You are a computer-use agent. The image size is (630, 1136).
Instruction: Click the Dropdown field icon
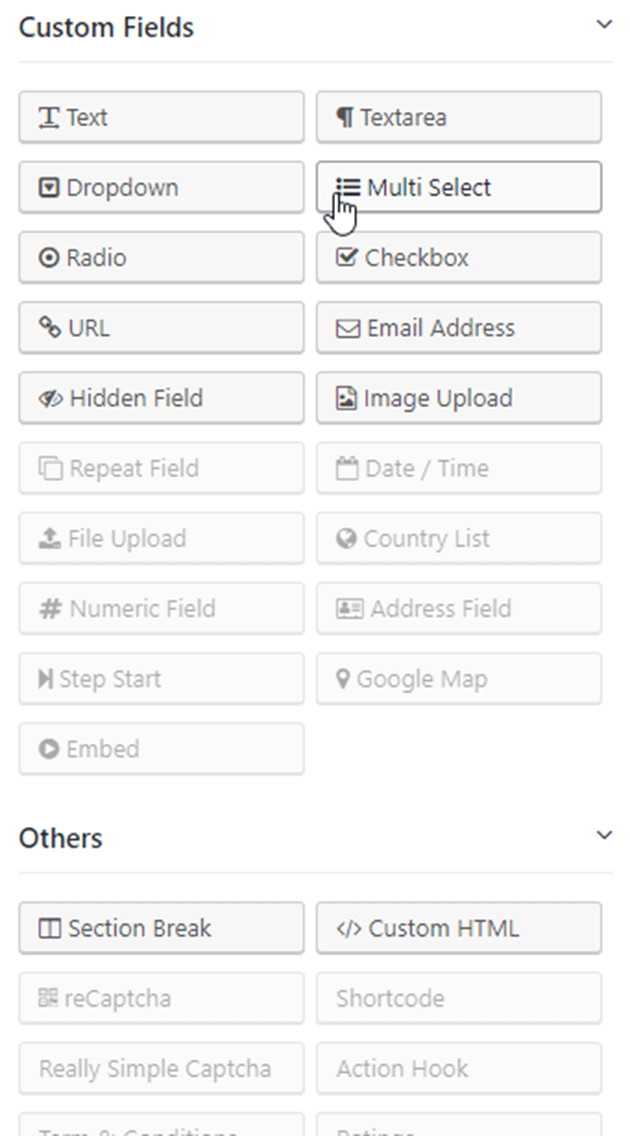tap(49, 188)
